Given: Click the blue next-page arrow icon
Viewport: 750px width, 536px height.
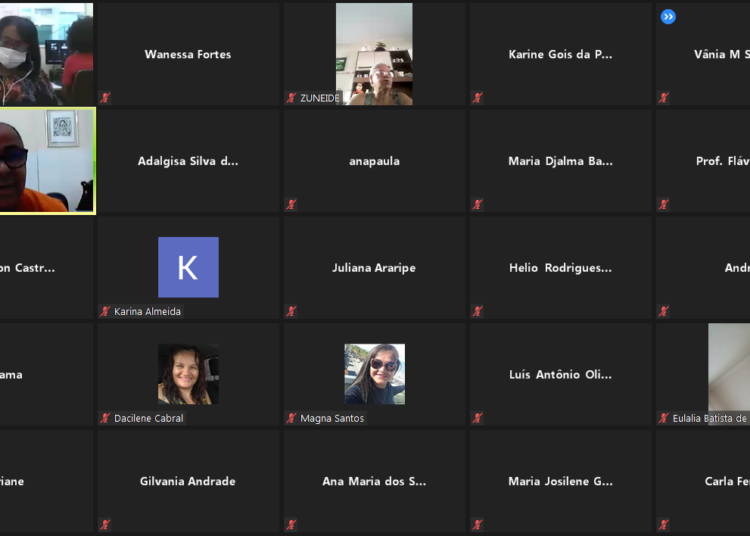Looking at the screenshot, I should [x=668, y=16].
